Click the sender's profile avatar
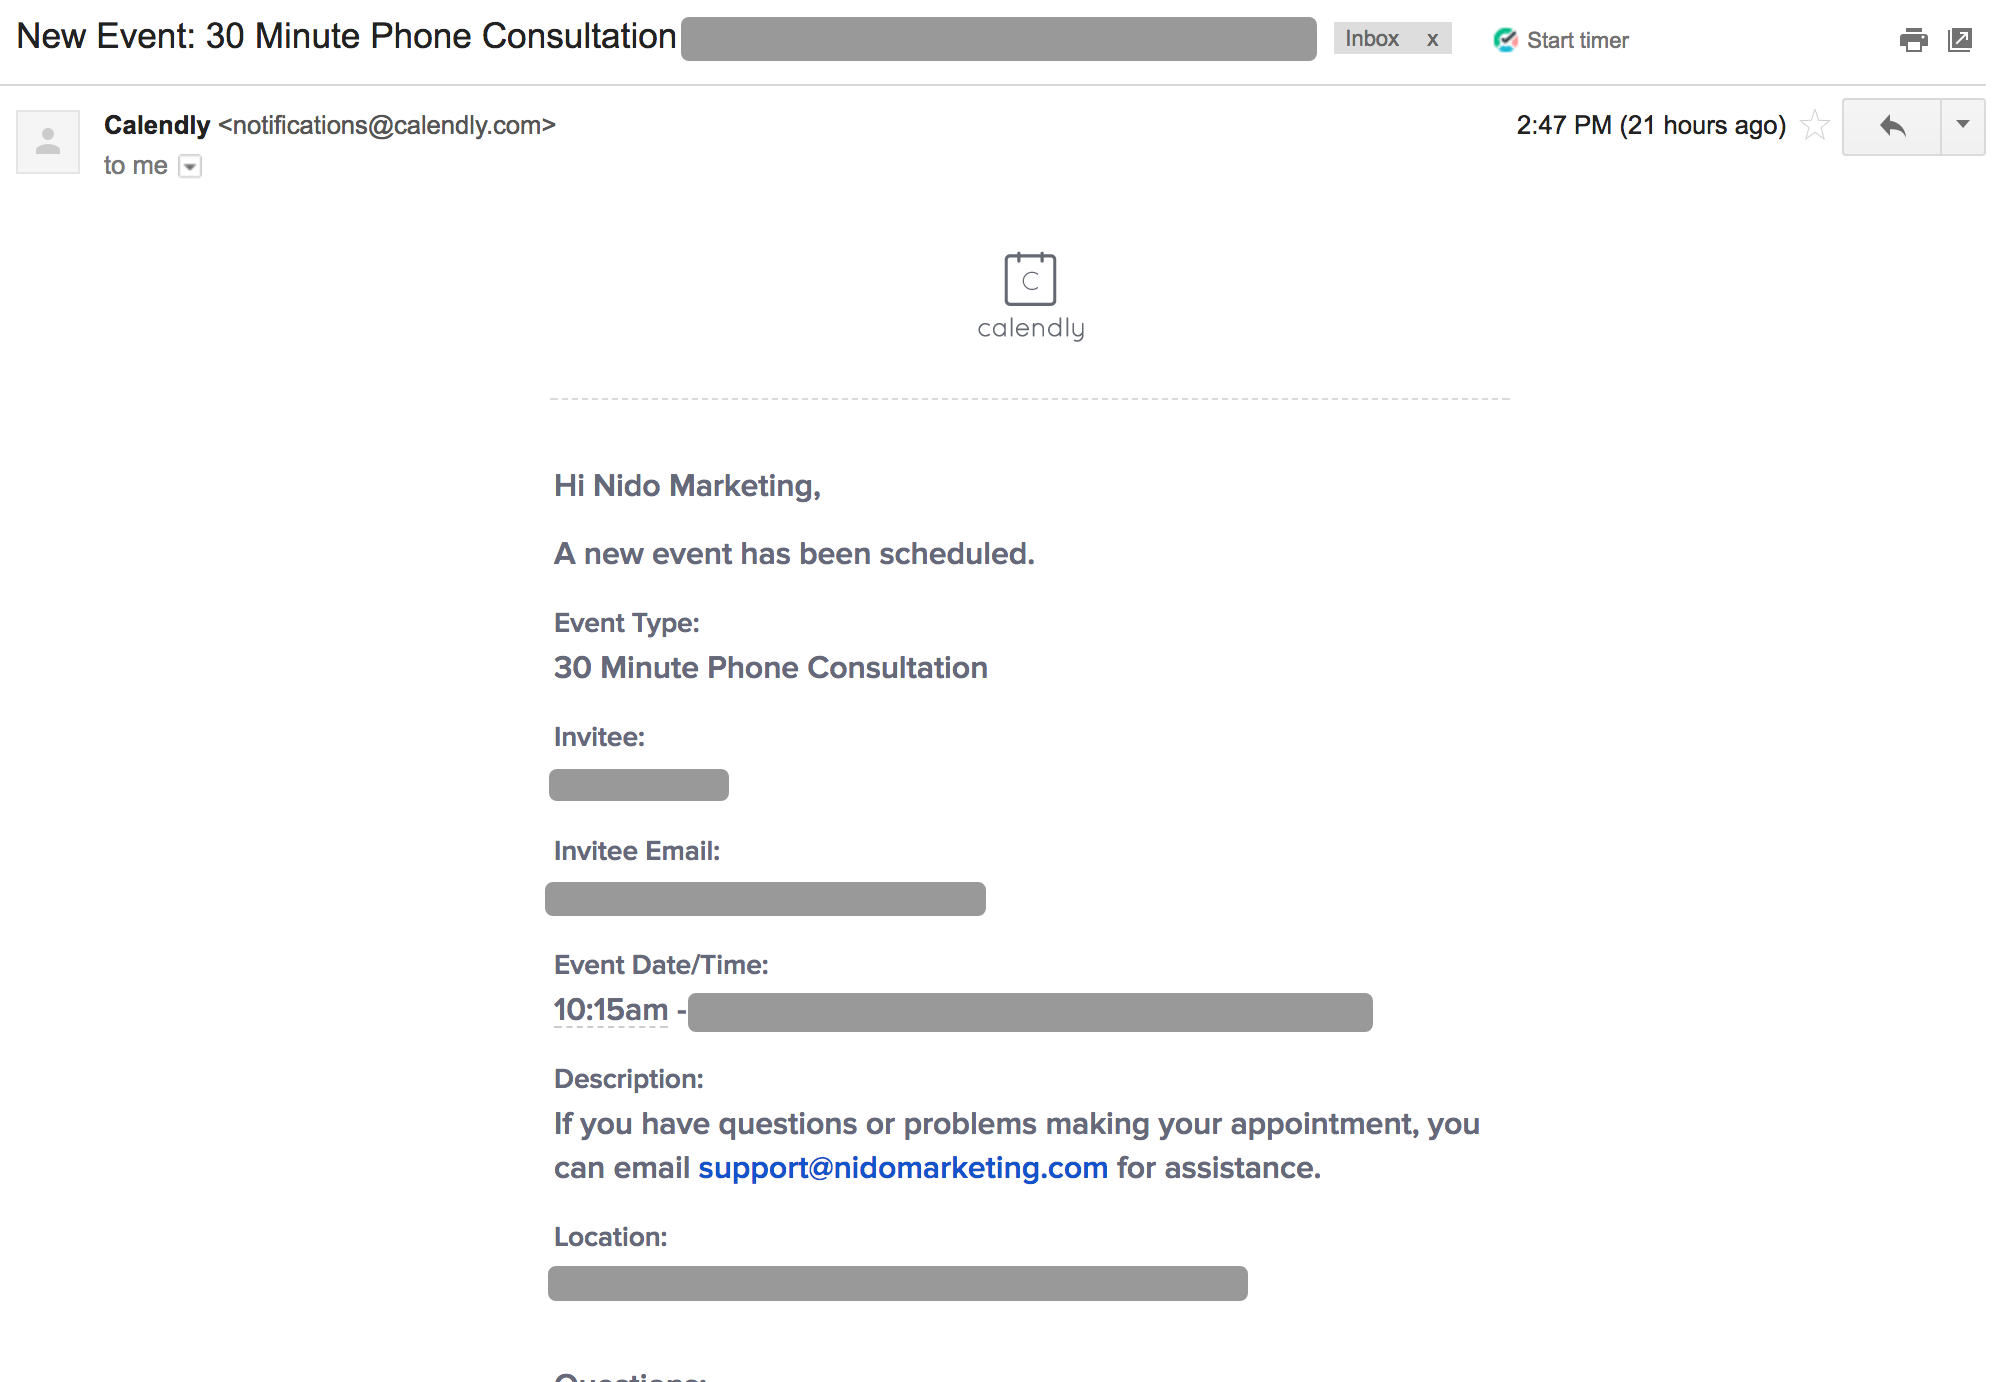This screenshot has height=1382, width=2010. pos(48,142)
